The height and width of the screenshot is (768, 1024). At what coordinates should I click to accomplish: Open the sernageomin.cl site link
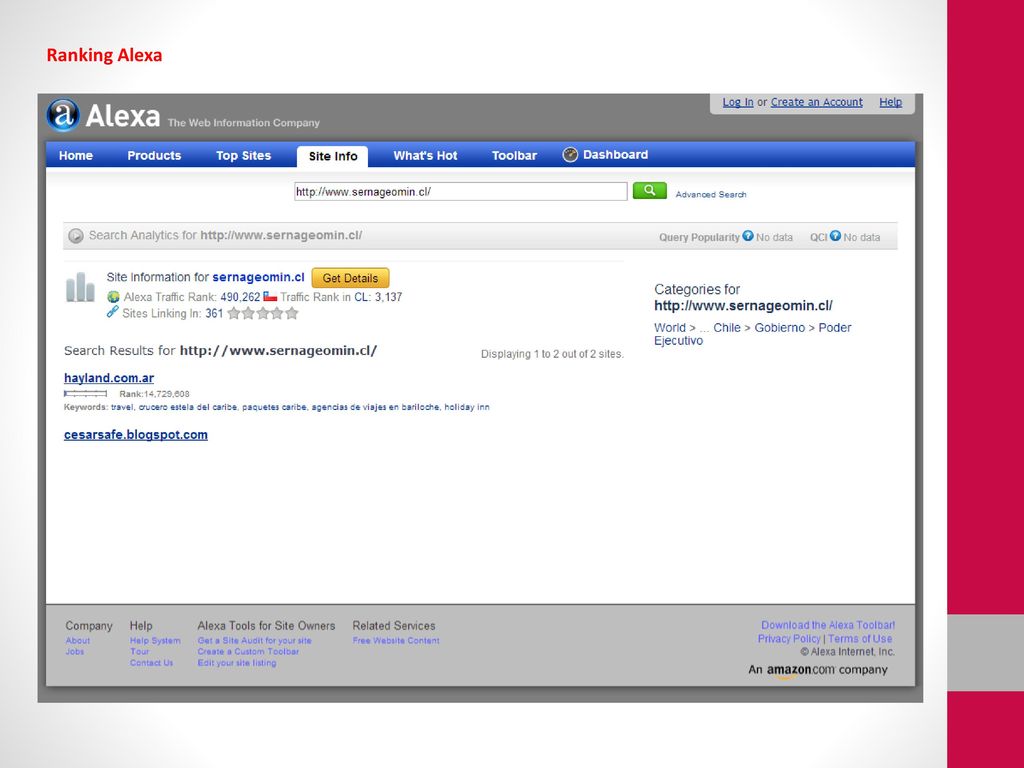(x=259, y=277)
